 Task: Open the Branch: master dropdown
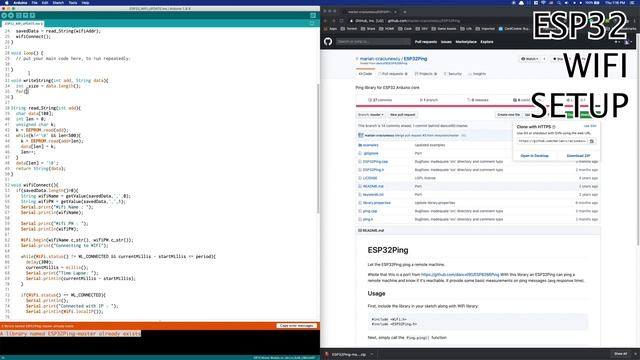tap(371, 115)
